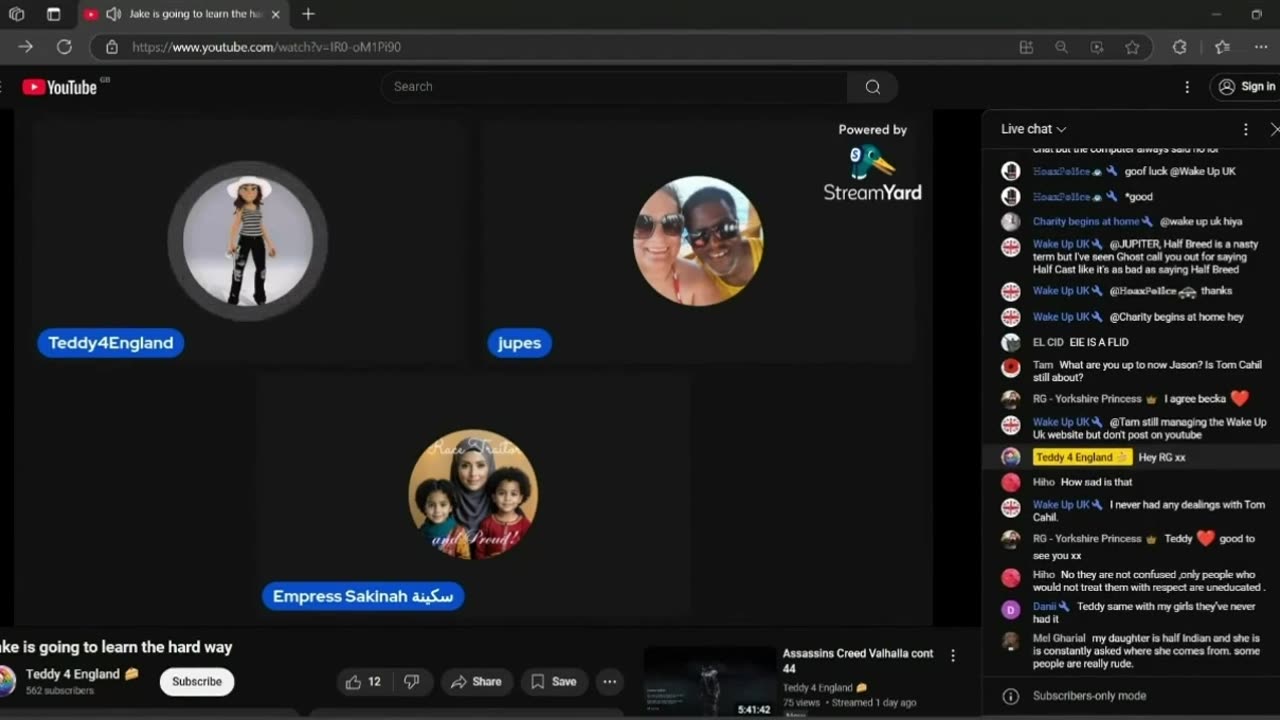Click the Danii chat avatar
1280x720 pixels.
coord(1011,609)
